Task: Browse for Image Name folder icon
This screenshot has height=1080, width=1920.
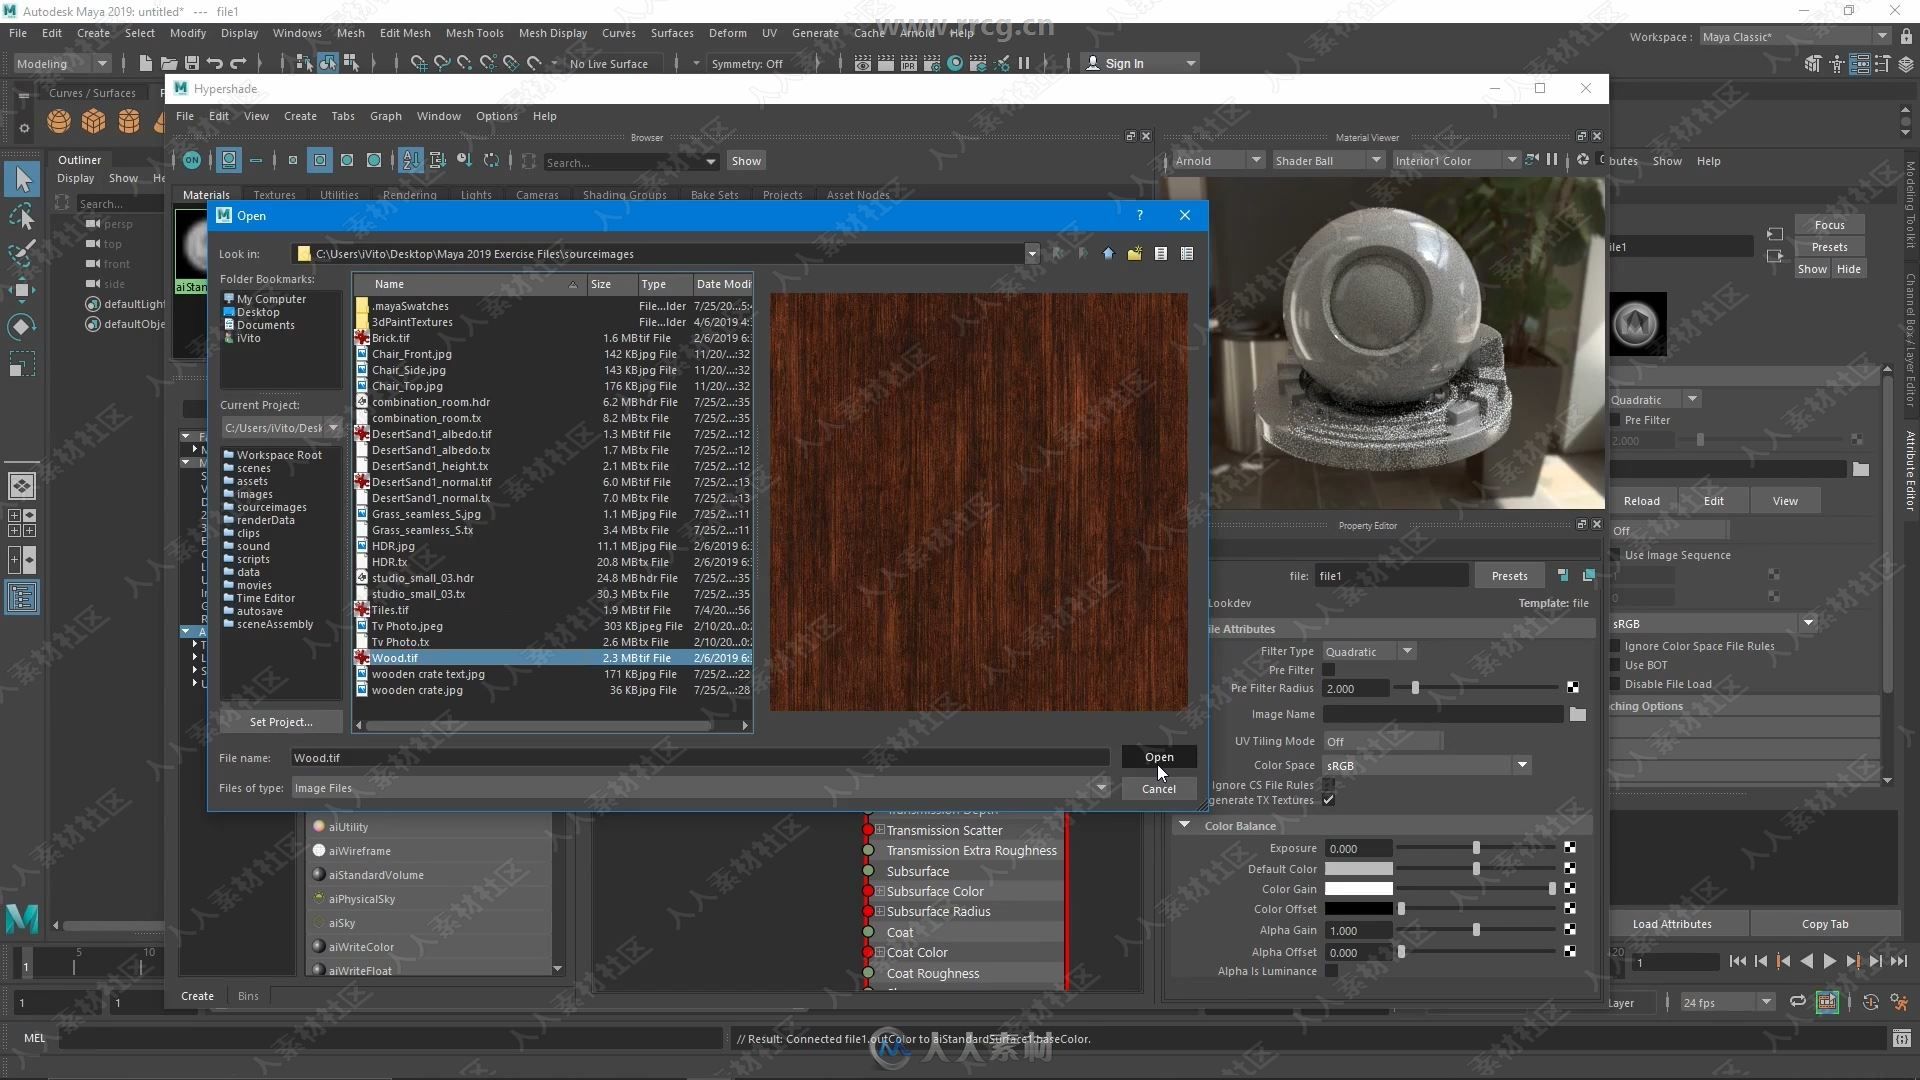Action: [x=1578, y=714]
